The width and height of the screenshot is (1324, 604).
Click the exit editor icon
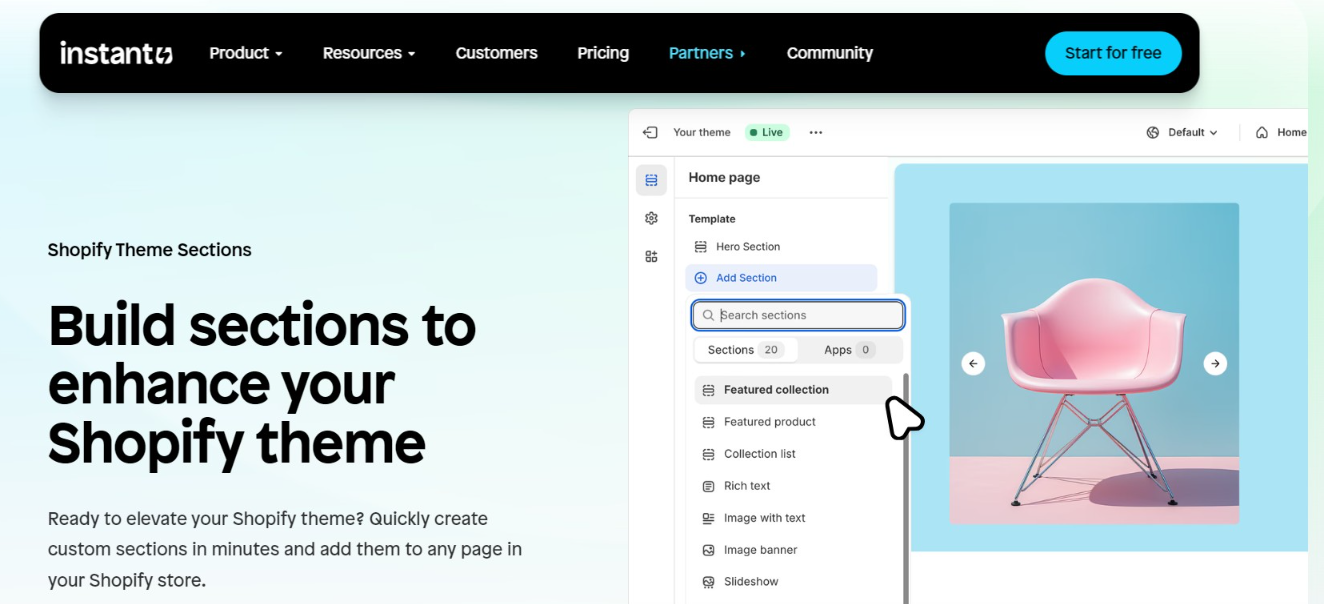[x=650, y=132]
